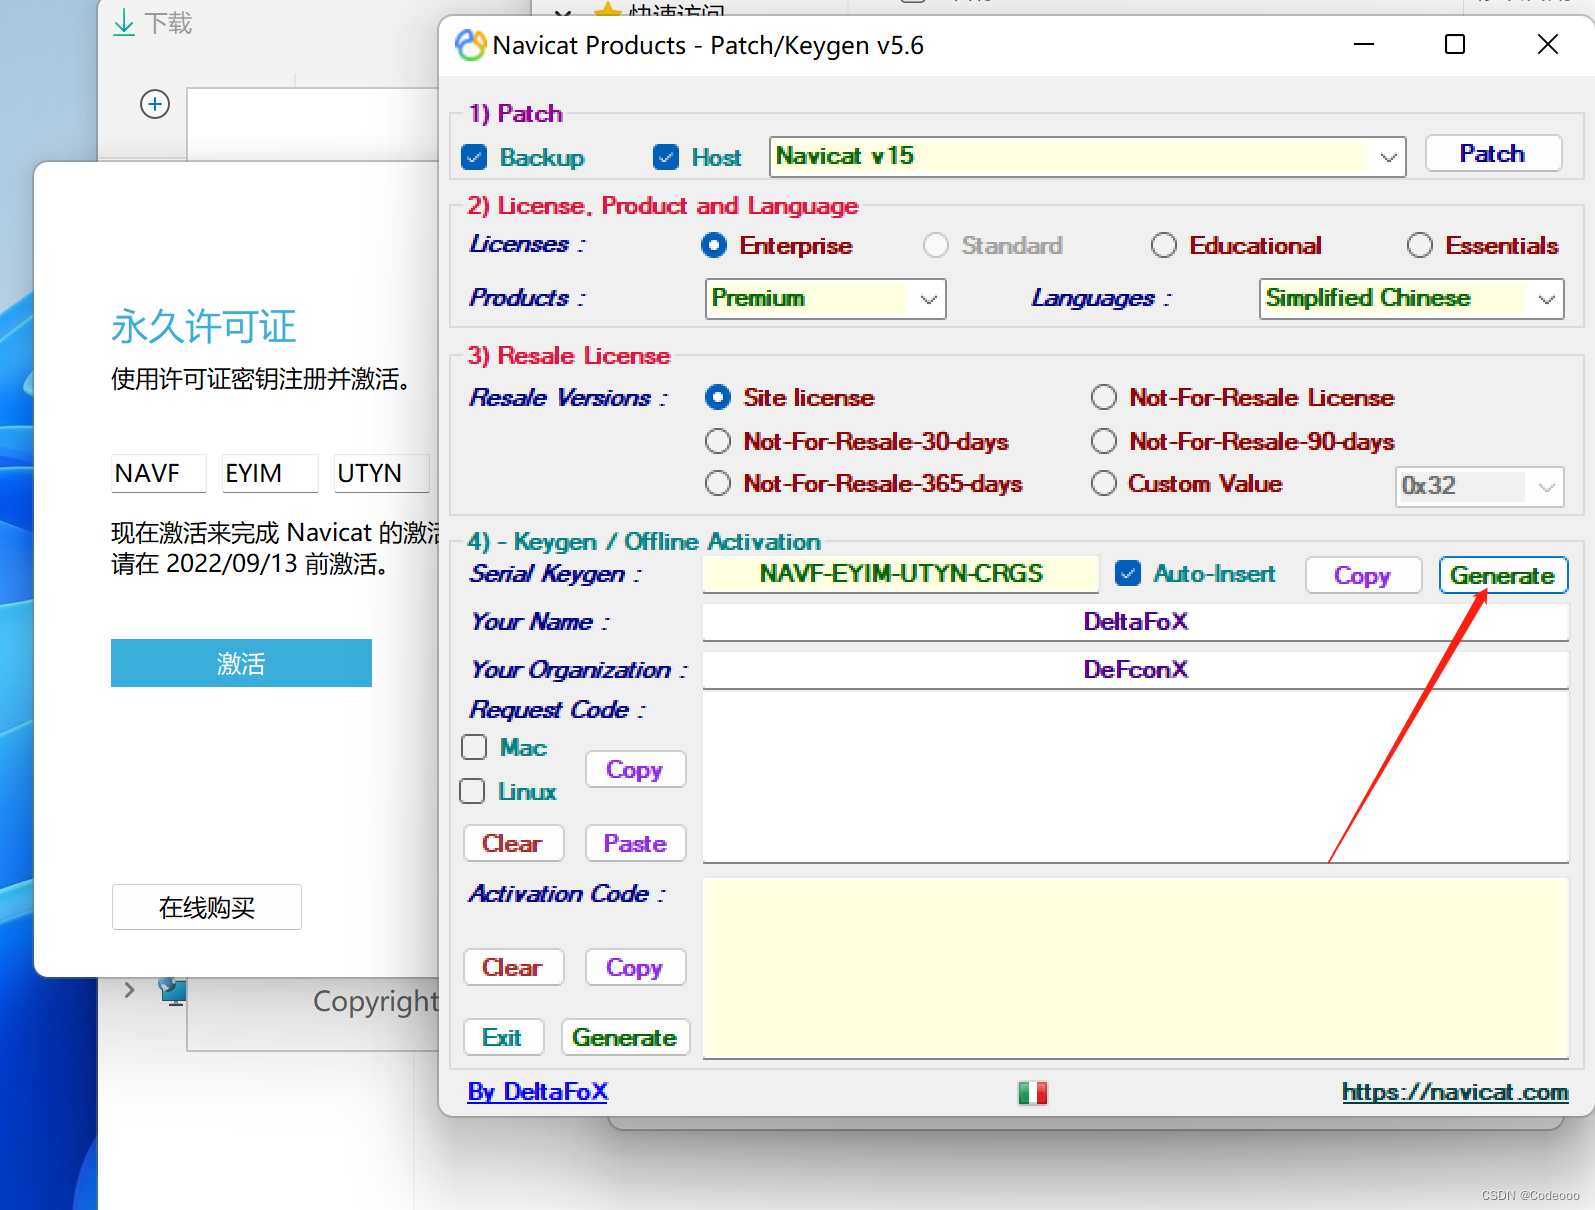Select the Essentials license radio
The height and width of the screenshot is (1210, 1595).
1420,245
